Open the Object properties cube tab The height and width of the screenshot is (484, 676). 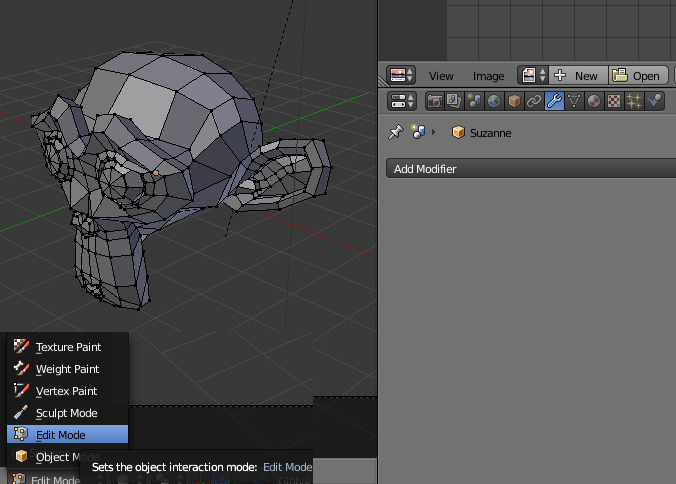[x=514, y=101]
